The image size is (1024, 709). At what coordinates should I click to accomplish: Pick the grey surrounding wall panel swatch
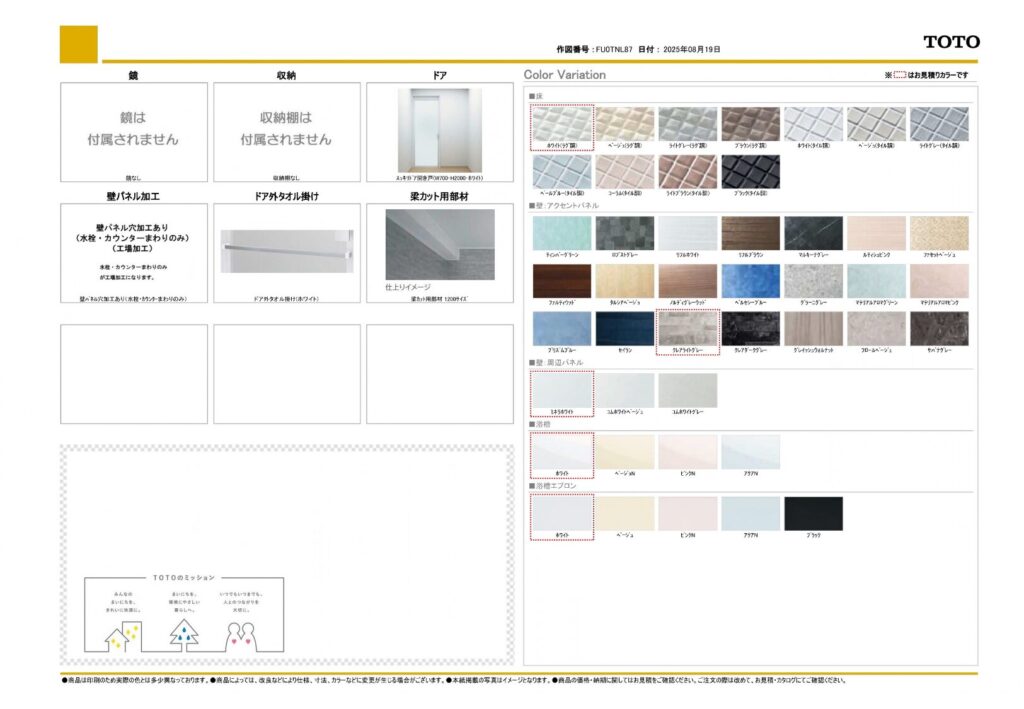688,390
